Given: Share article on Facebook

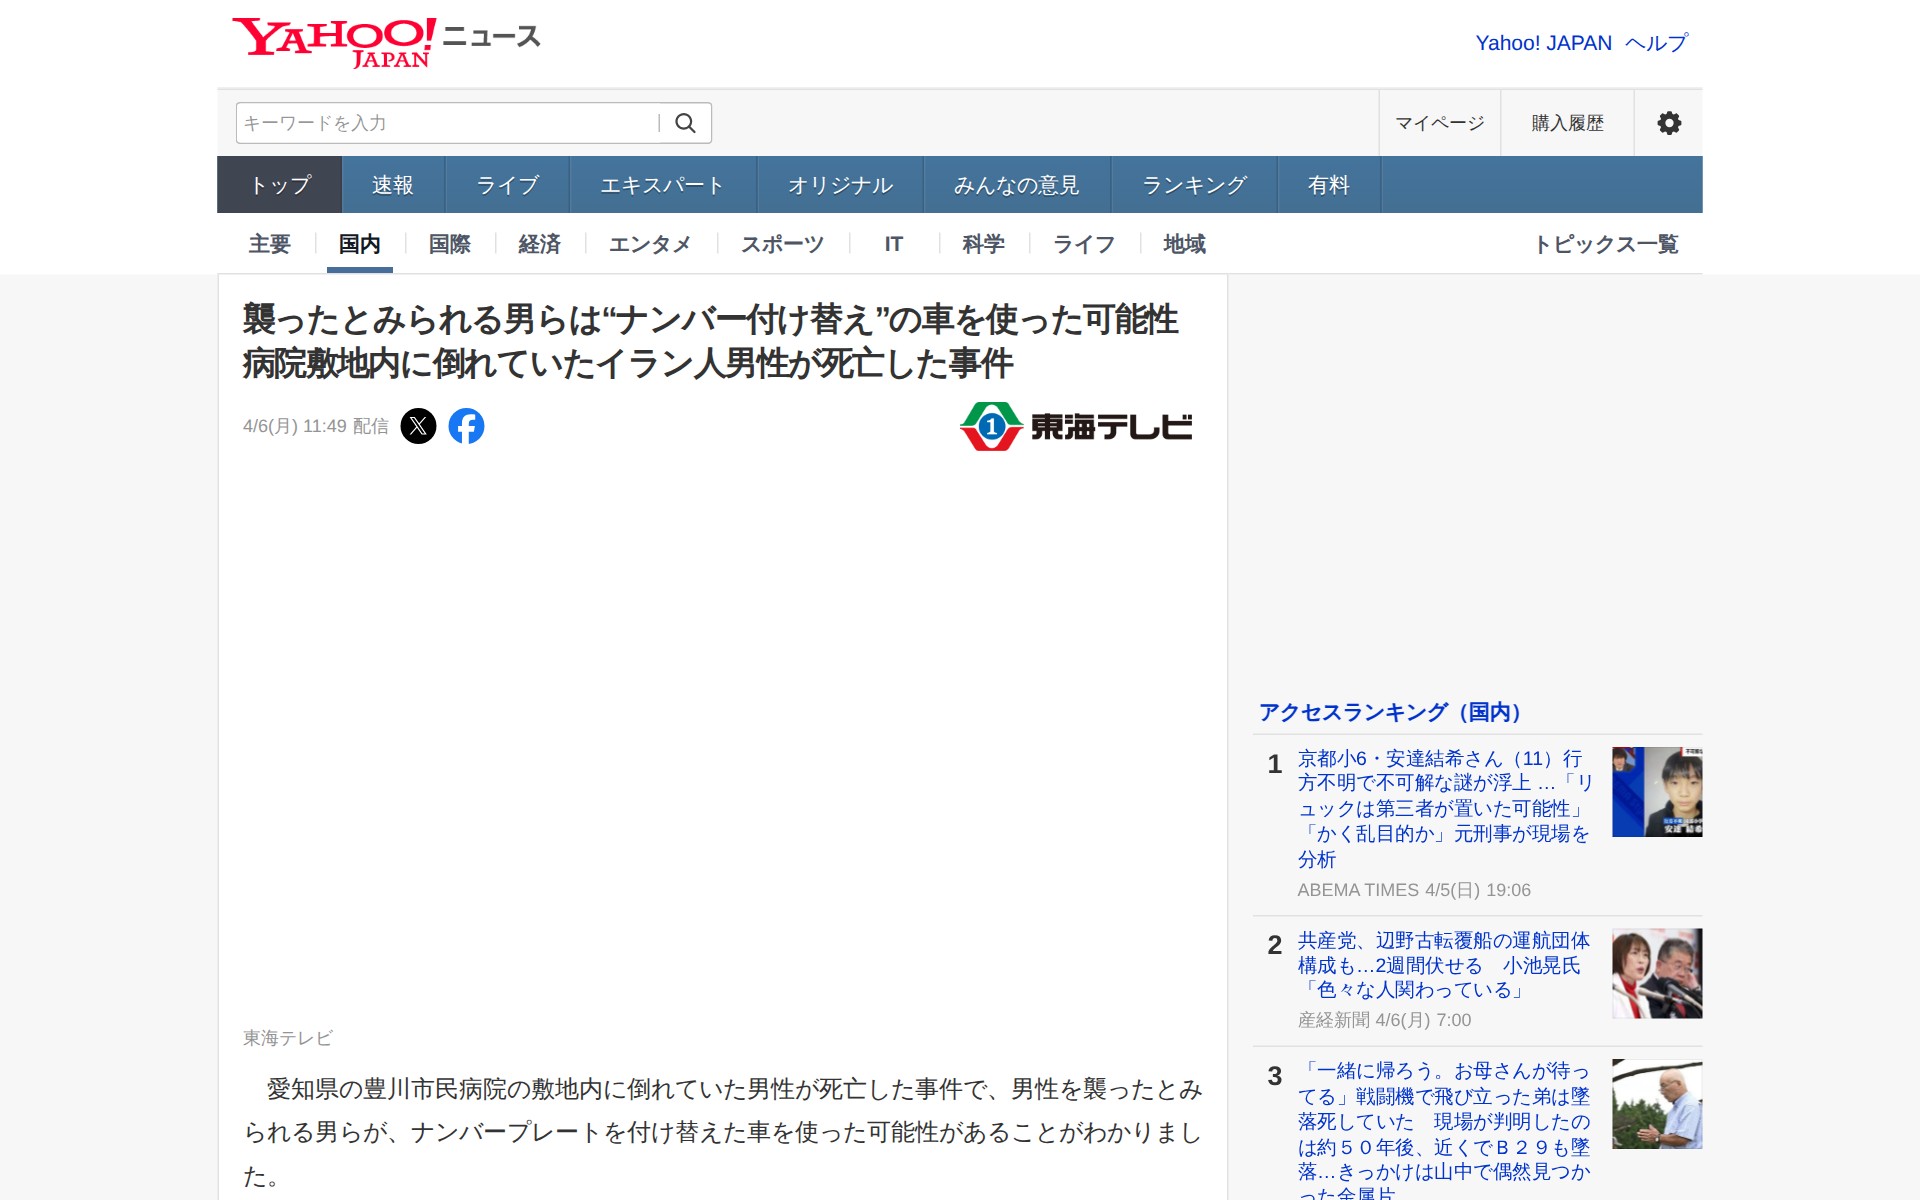Looking at the screenshot, I should pos(466,426).
